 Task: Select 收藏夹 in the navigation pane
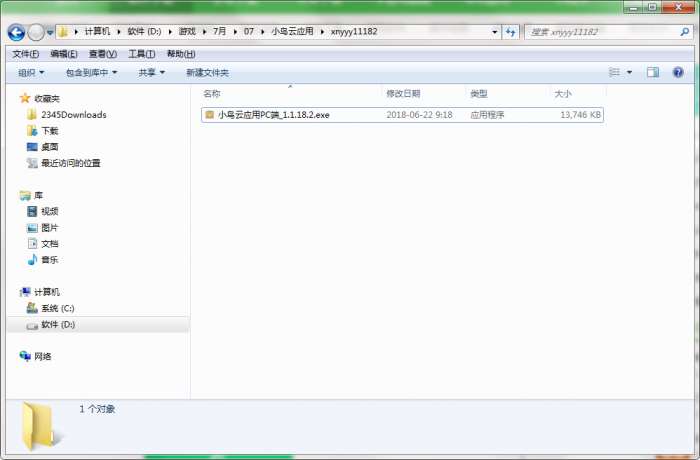point(47,98)
